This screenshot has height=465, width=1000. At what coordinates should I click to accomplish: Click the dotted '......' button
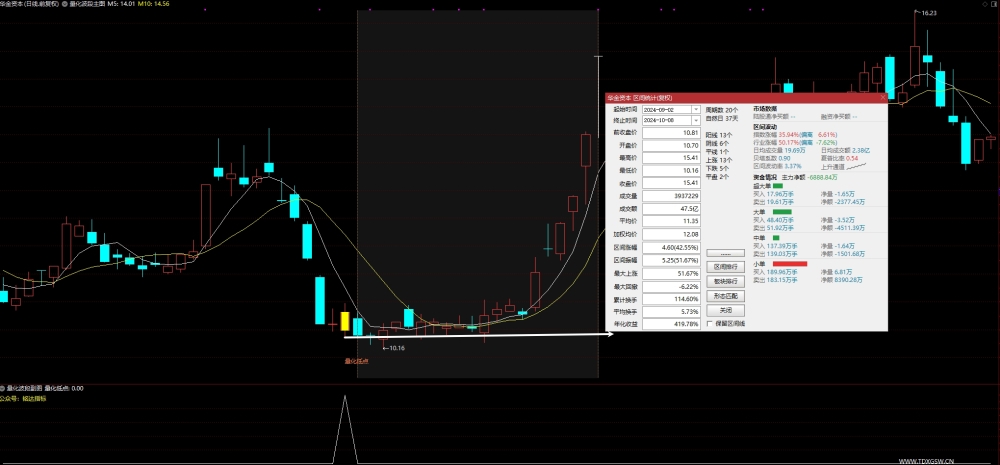(x=725, y=254)
